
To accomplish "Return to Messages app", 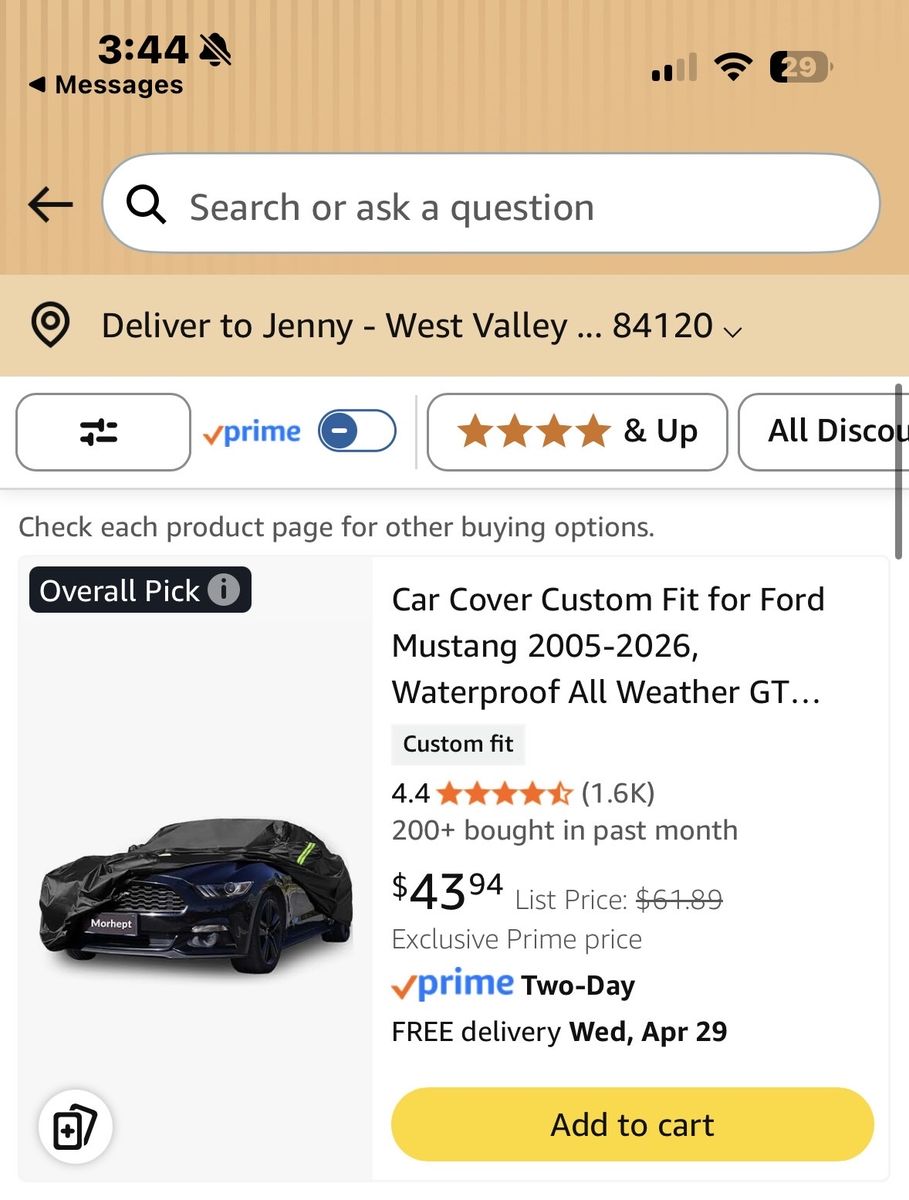I will [106, 86].
